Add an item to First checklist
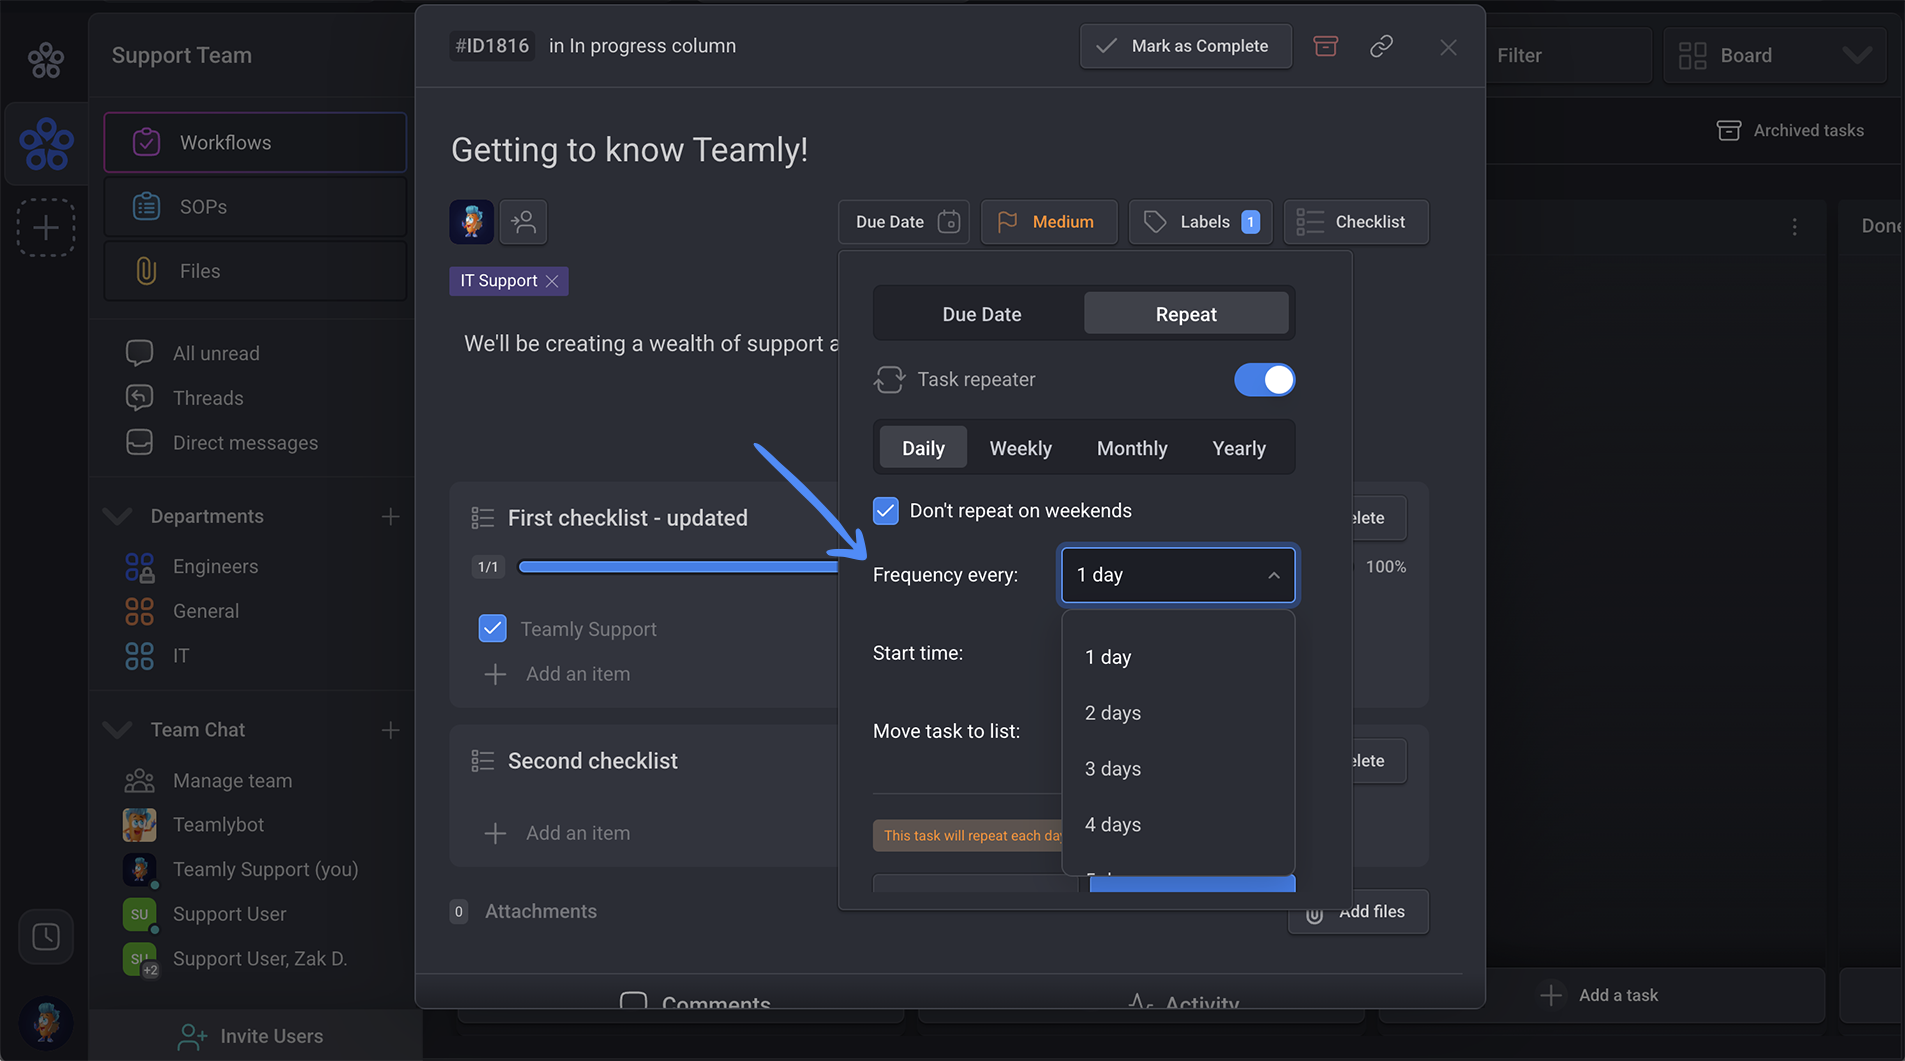 (x=558, y=674)
